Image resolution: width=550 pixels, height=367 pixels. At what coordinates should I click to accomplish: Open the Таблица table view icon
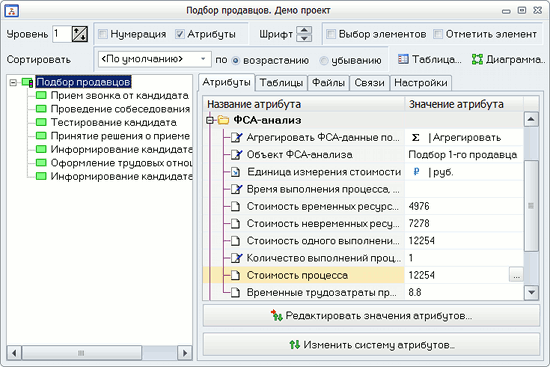(403, 59)
